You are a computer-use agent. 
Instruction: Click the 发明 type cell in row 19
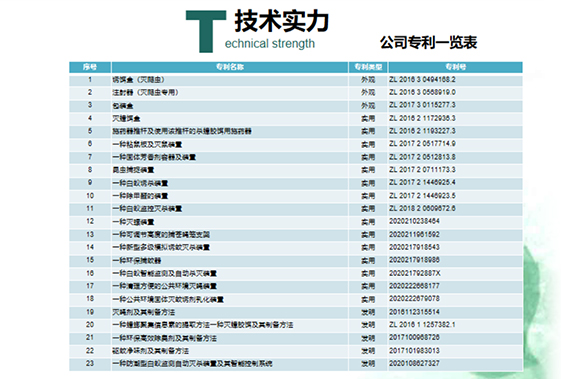coord(368,312)
